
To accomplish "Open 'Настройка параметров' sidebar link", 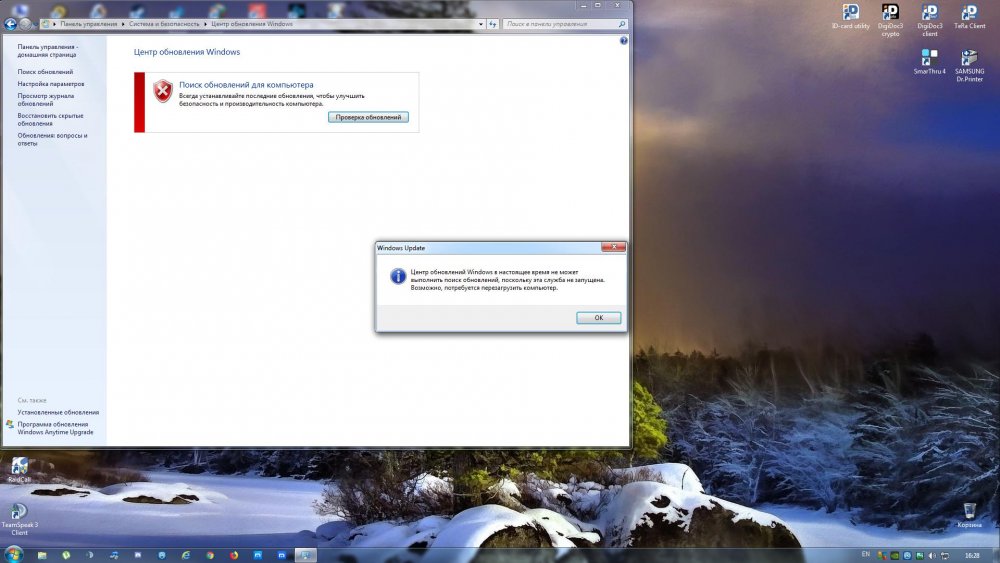I will pos(51,84).
